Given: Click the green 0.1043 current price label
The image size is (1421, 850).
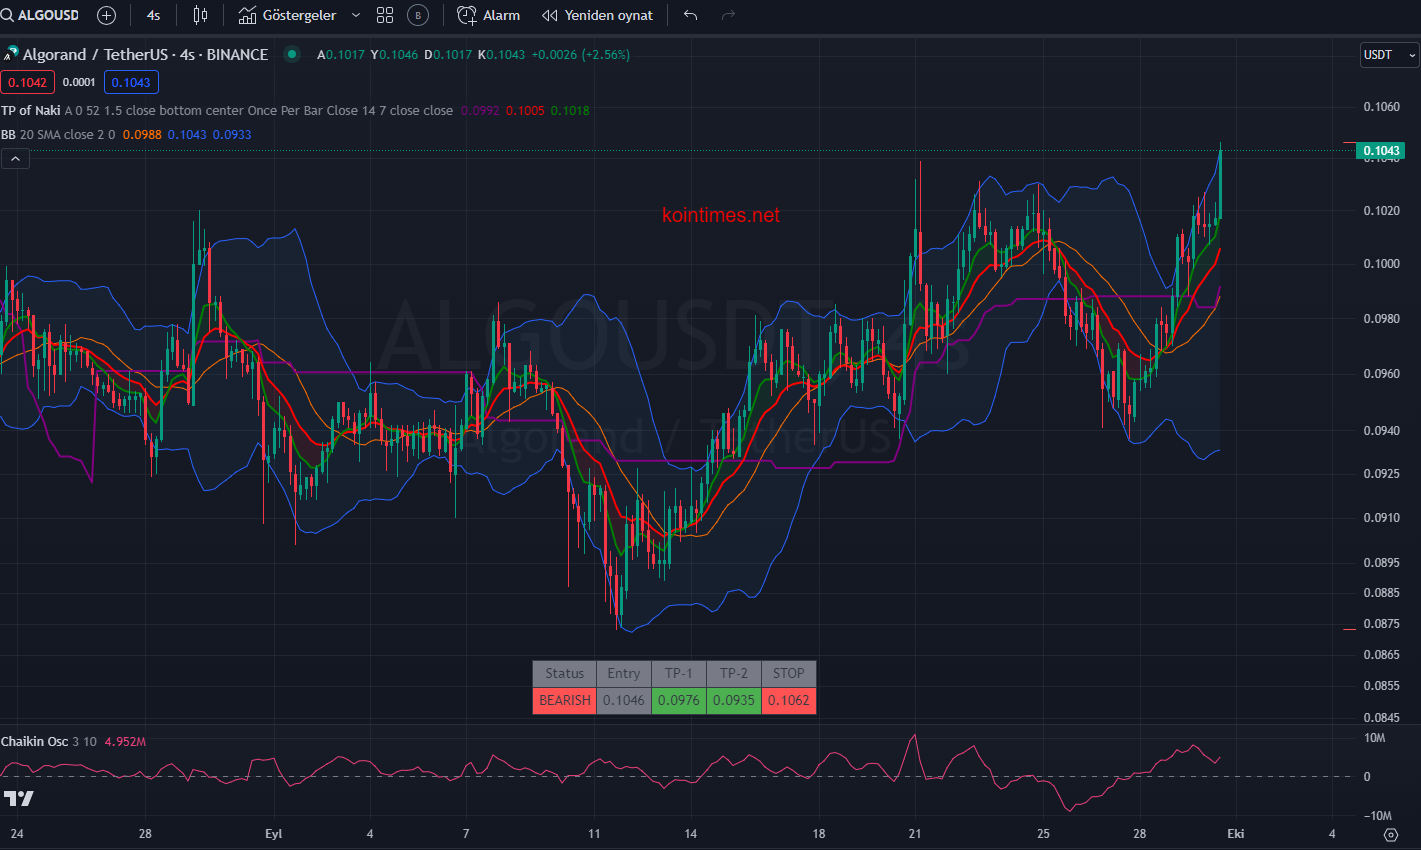Looking at the screenshot, I should point(1381,151).
